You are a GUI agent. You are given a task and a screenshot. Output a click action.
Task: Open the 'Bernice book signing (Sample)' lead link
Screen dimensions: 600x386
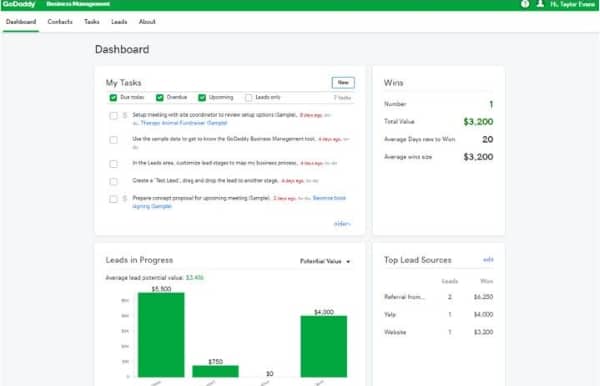[239, 202]
